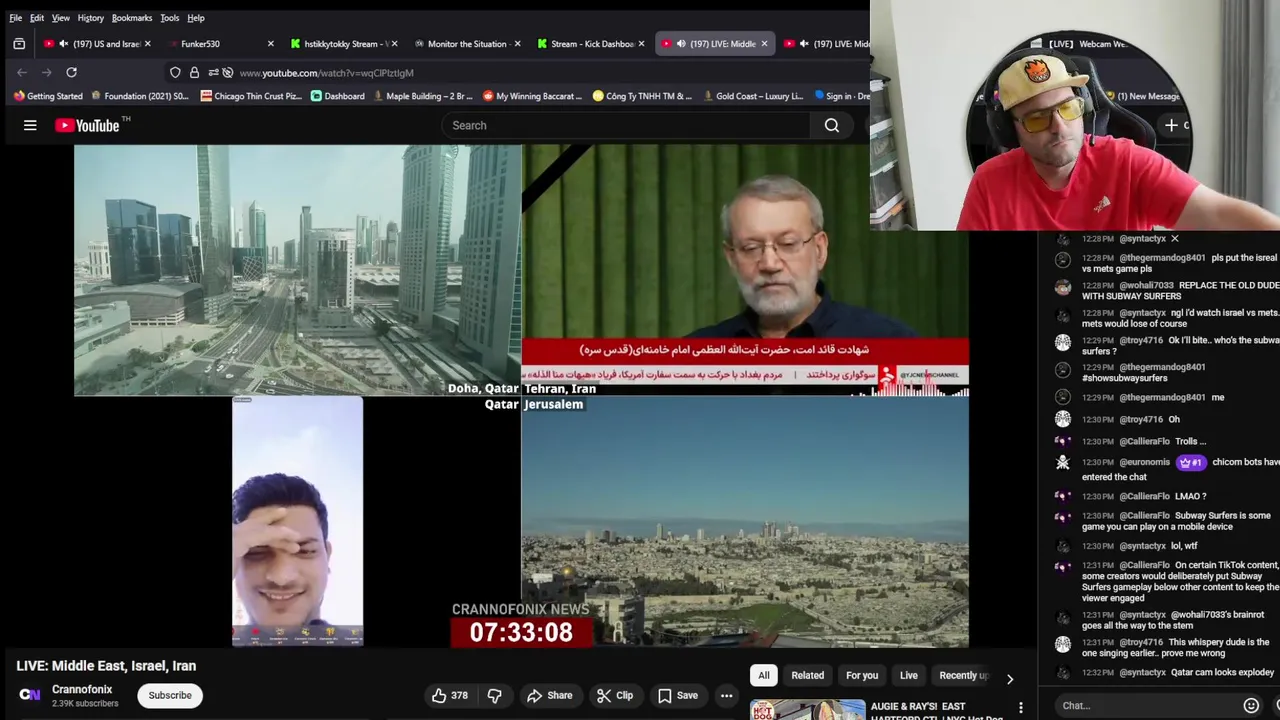Open AUGIE & RAY'S video thumbnail
This screenshot has height=720, width=1280.
click(808, 708)
